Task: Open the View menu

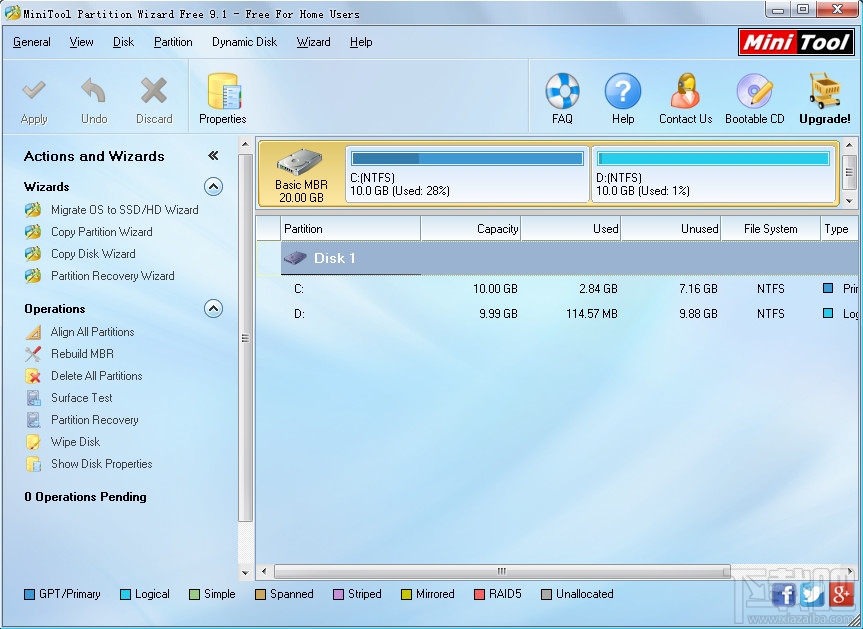Action: point(81,42)
